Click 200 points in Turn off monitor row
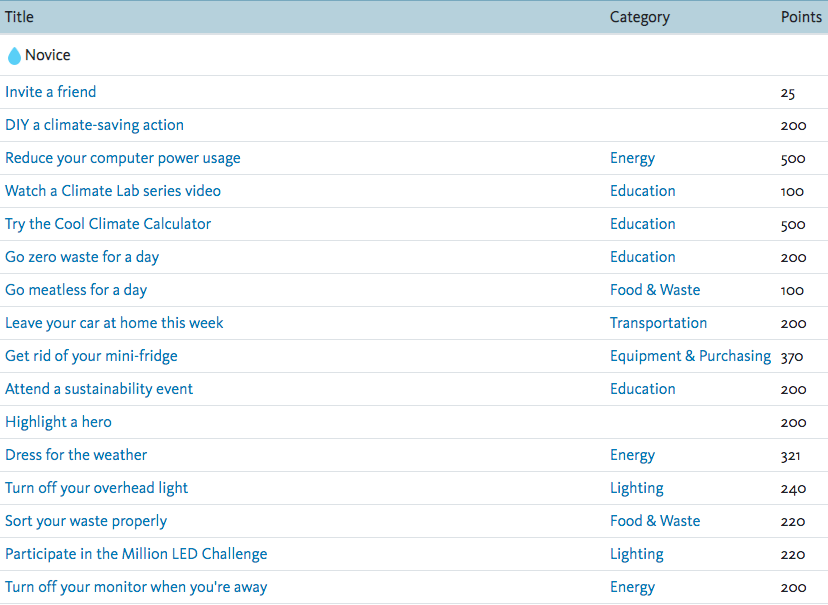This screenshot has height=605, width=828. [x=794, y=588]
